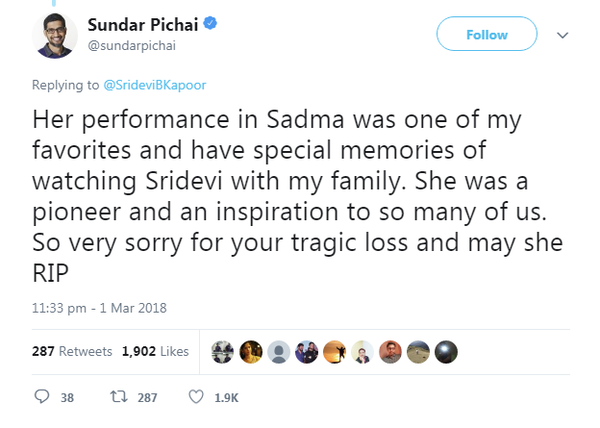View the 287 Retweets list
600x428 pixels.
72,351
